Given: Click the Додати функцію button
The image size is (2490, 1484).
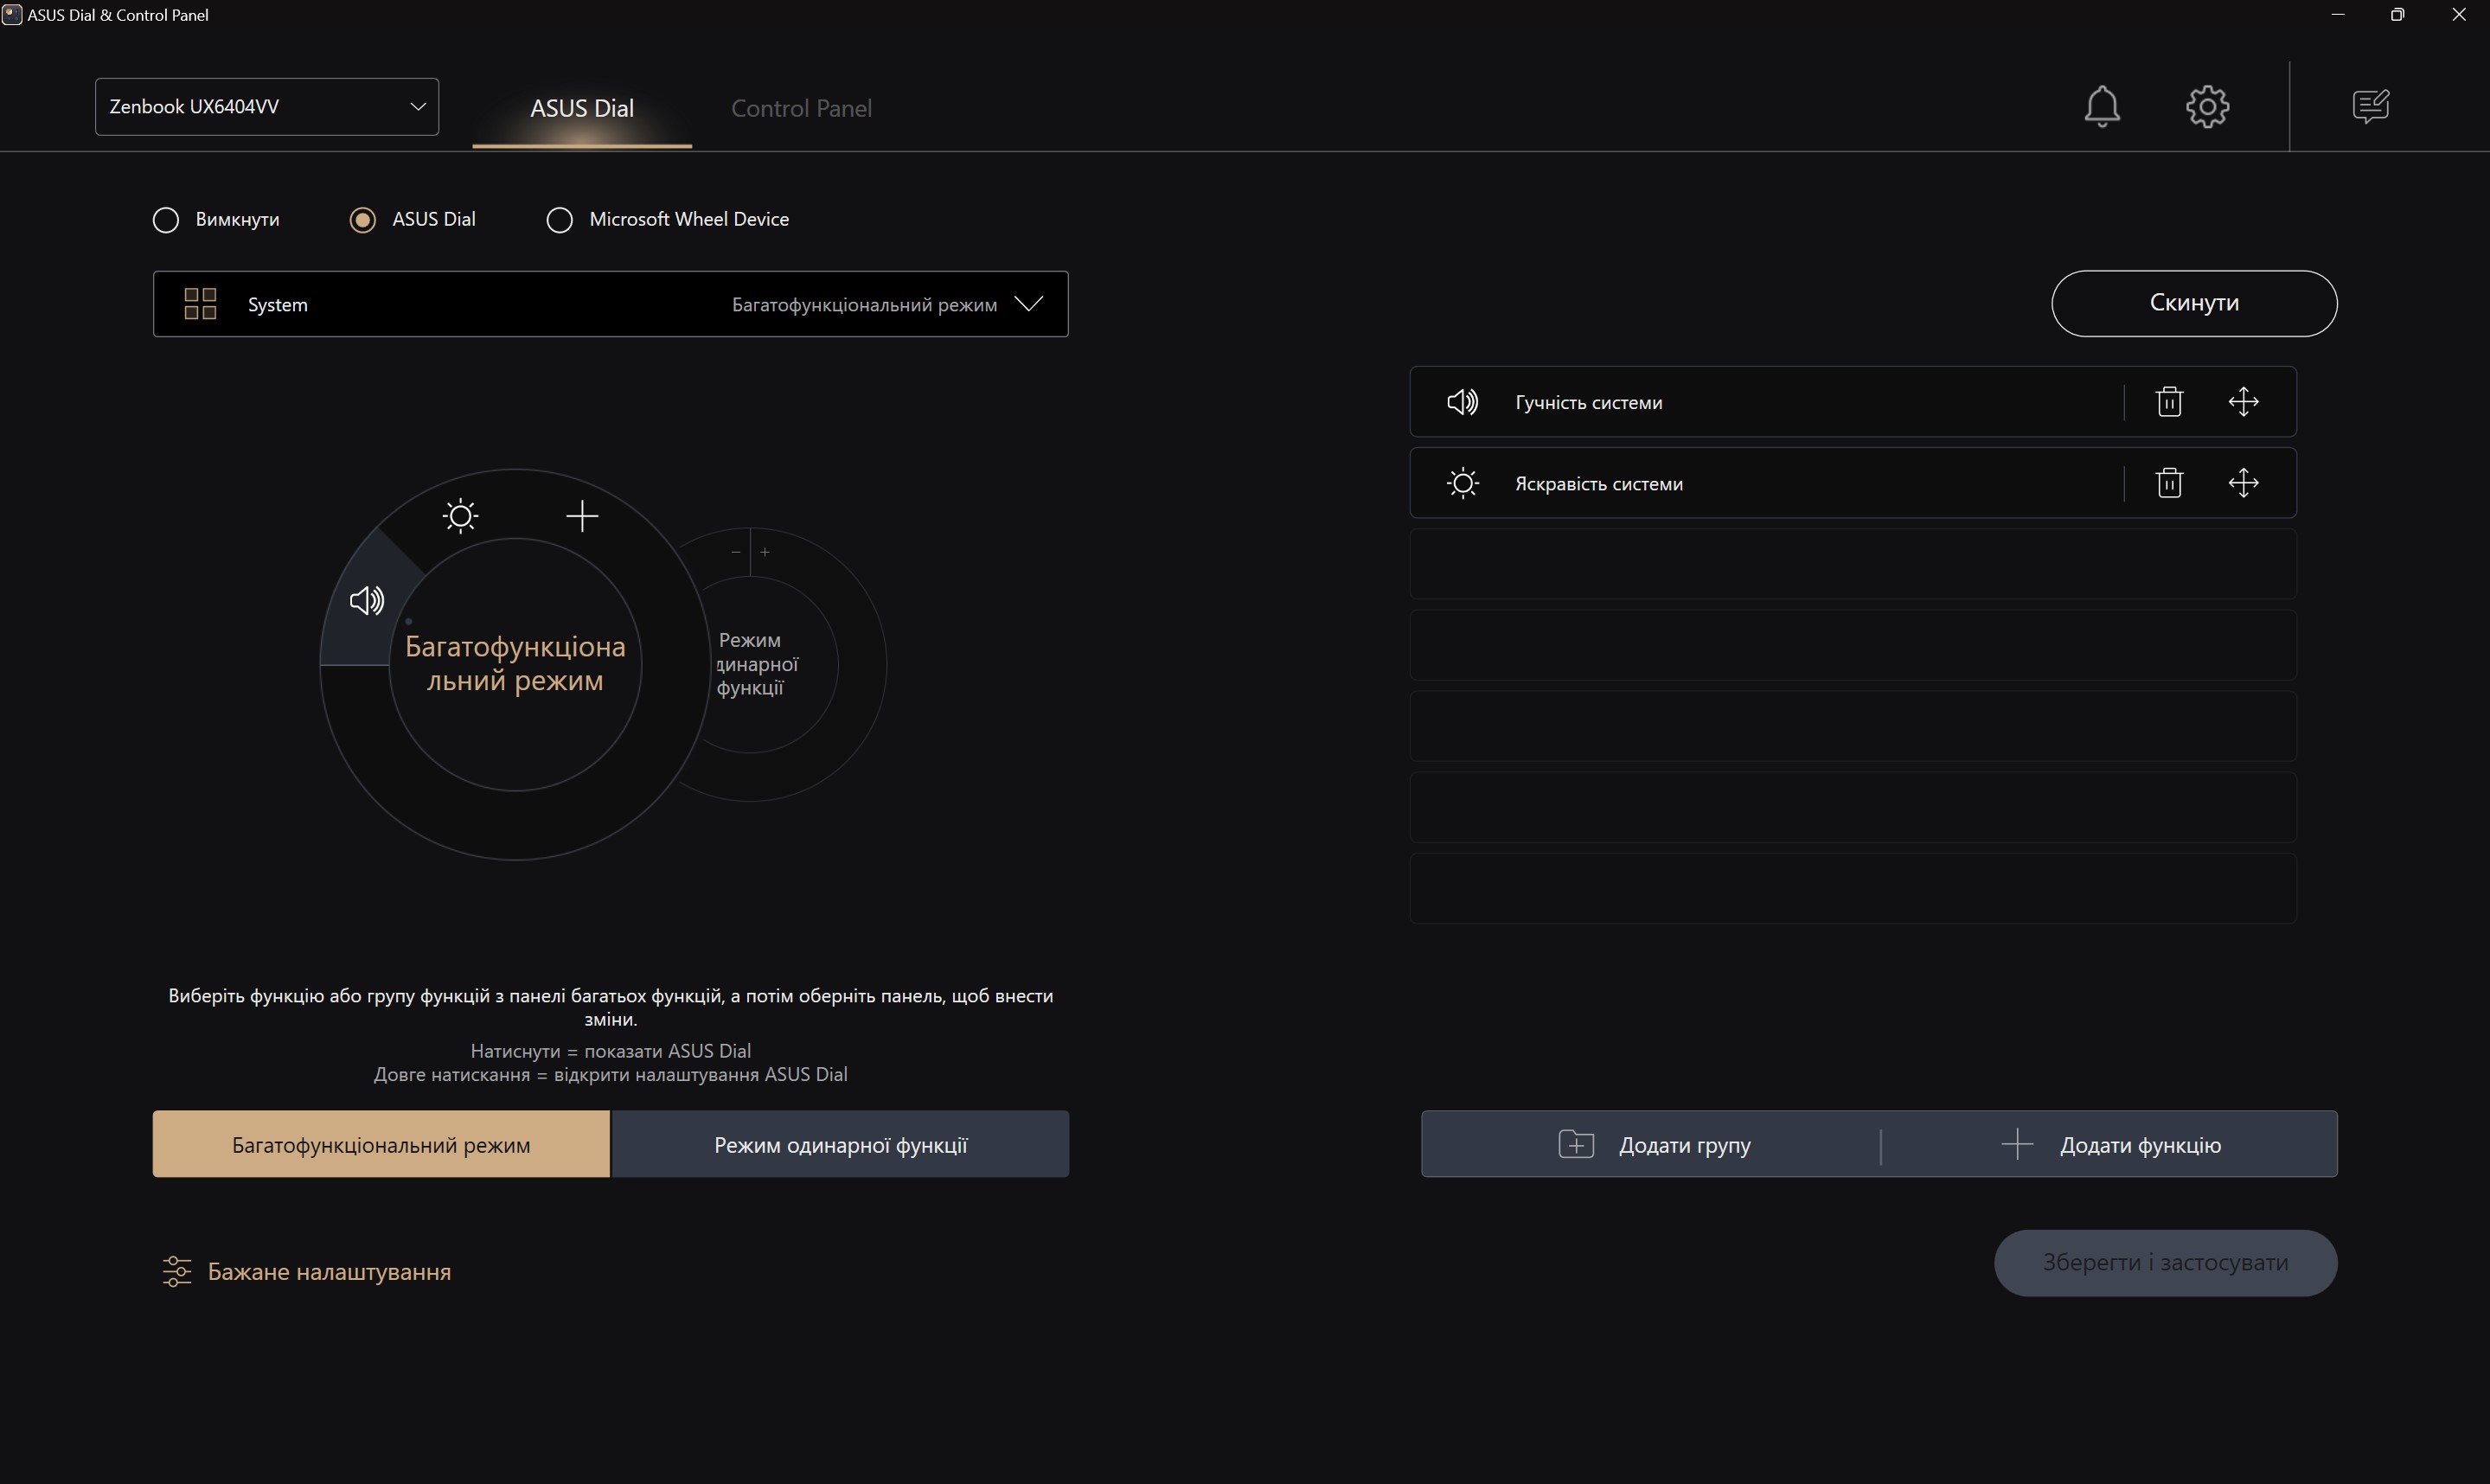Looking at the screenshot, I should (2110, 1144).
